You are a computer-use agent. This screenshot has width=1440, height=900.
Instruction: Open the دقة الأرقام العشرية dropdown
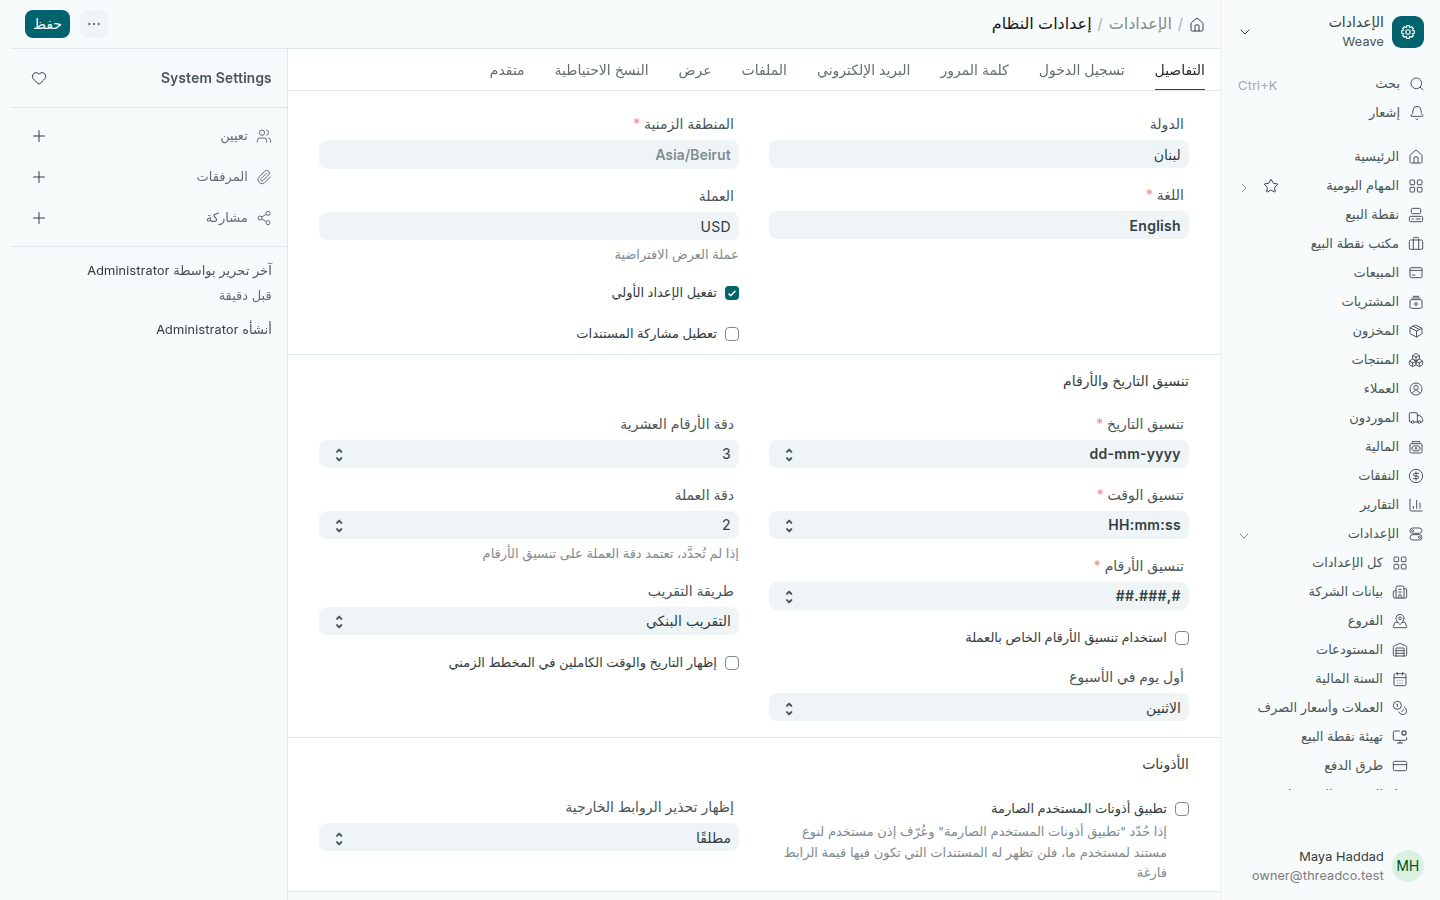coord(529,454)
